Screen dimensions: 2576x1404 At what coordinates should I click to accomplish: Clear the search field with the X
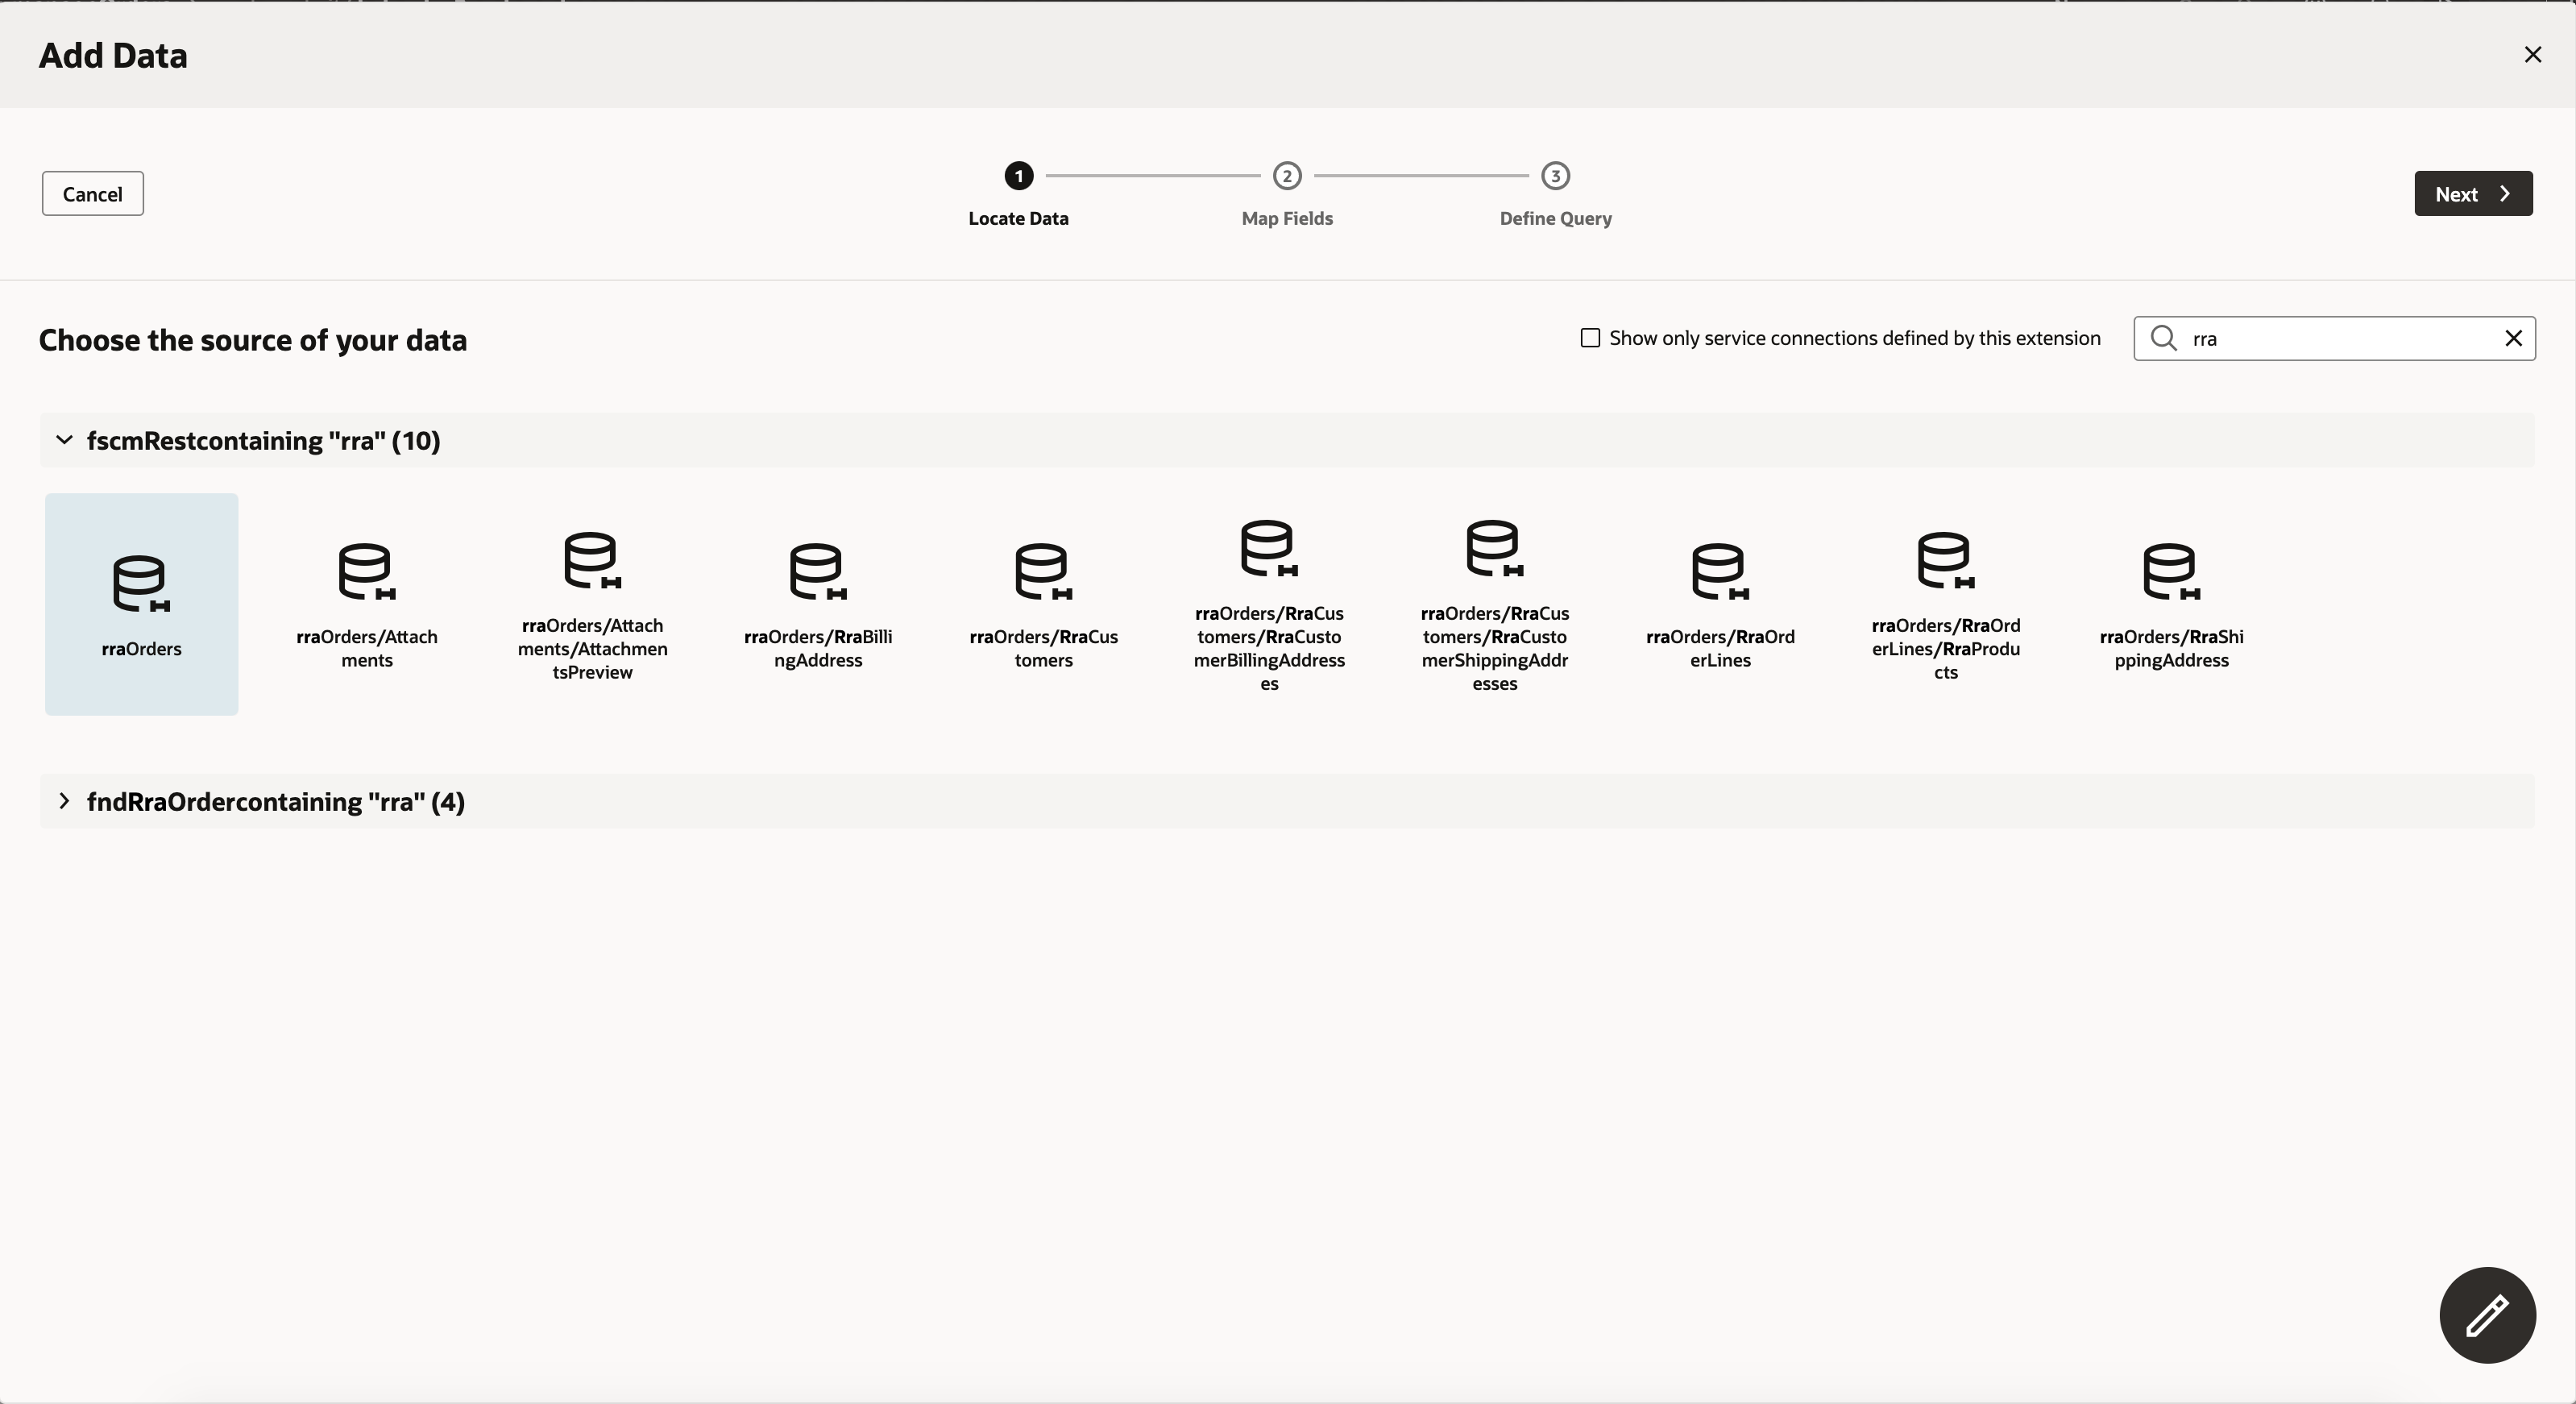pyautogui.click(x=2513, y=338)
